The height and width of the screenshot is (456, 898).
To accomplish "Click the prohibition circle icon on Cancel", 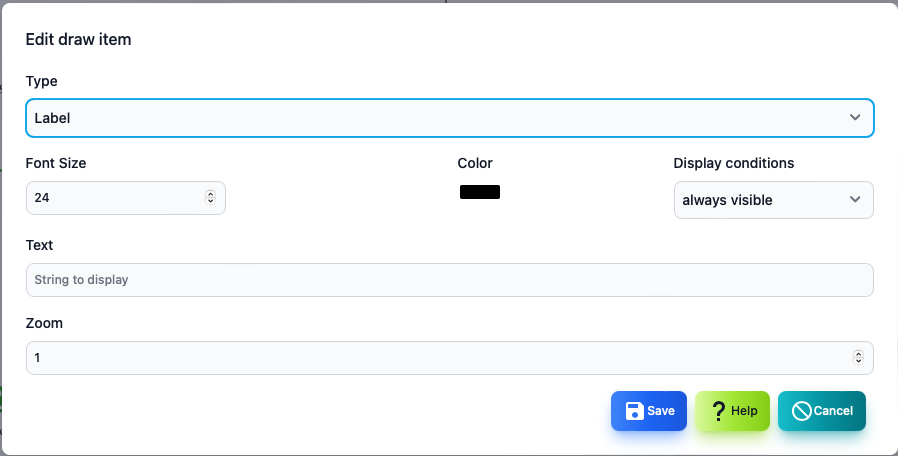I will click(802, 411).
